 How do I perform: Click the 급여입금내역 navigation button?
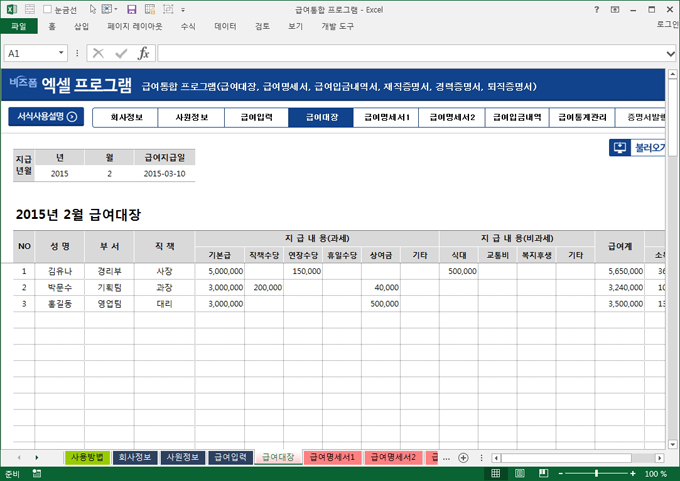[517, 117]
